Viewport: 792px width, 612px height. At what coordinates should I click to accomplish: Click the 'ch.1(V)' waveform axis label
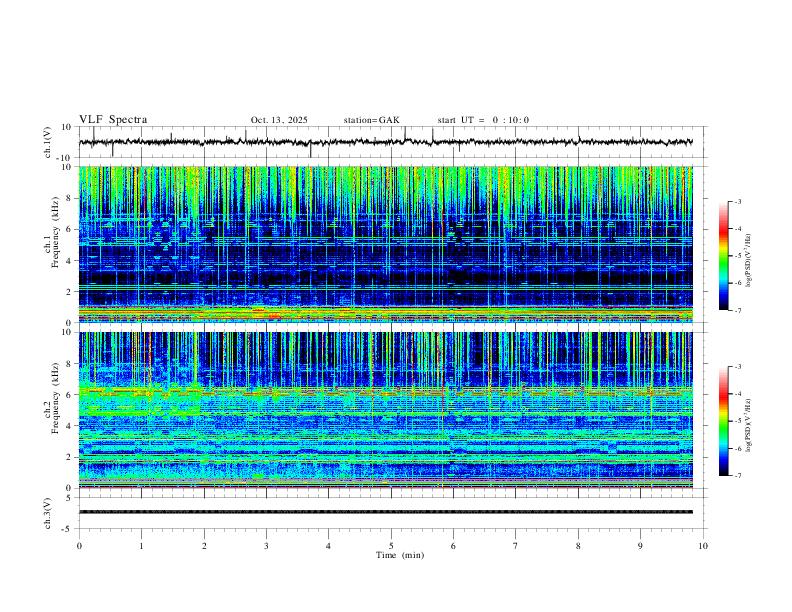click(48, 142)
